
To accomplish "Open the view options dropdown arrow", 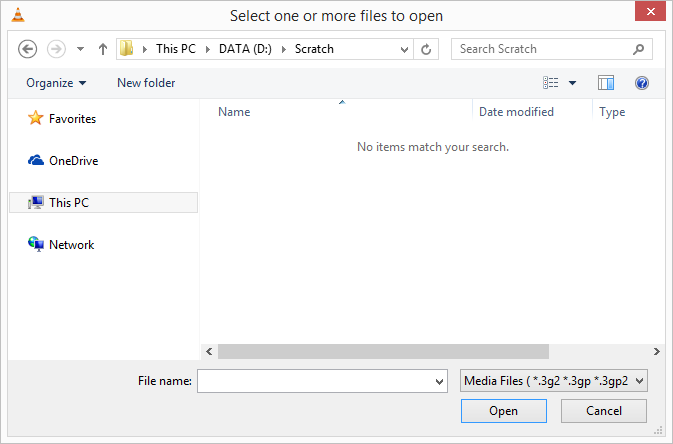I will coord(572,83).
